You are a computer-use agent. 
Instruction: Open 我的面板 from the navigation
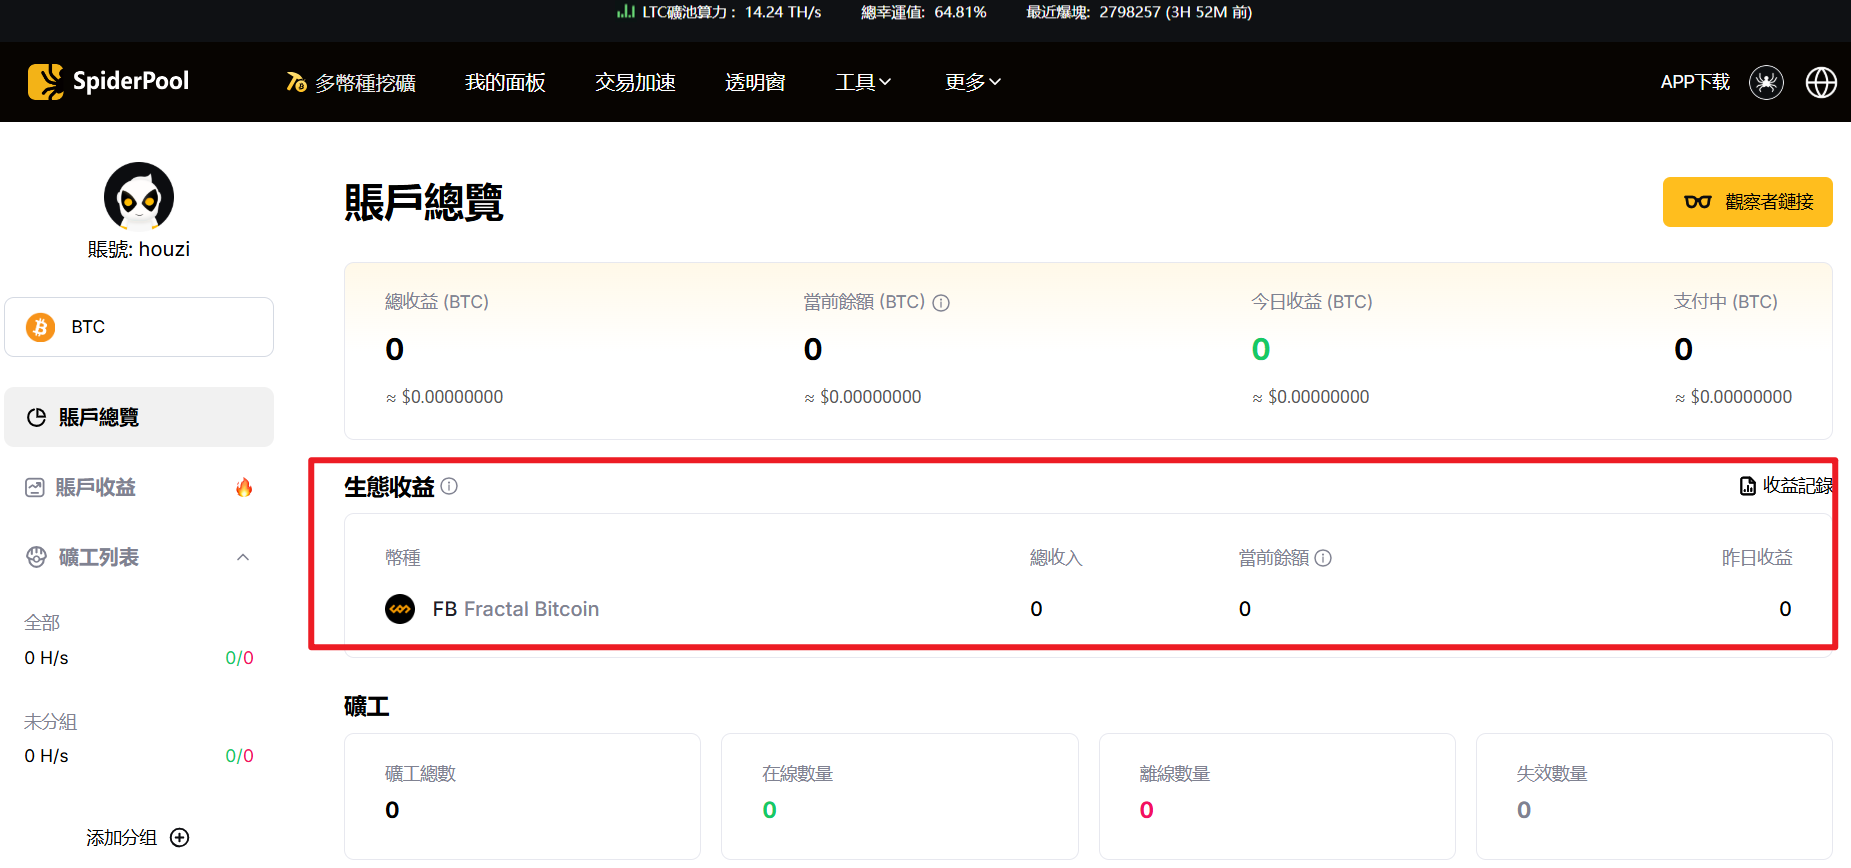505,82
